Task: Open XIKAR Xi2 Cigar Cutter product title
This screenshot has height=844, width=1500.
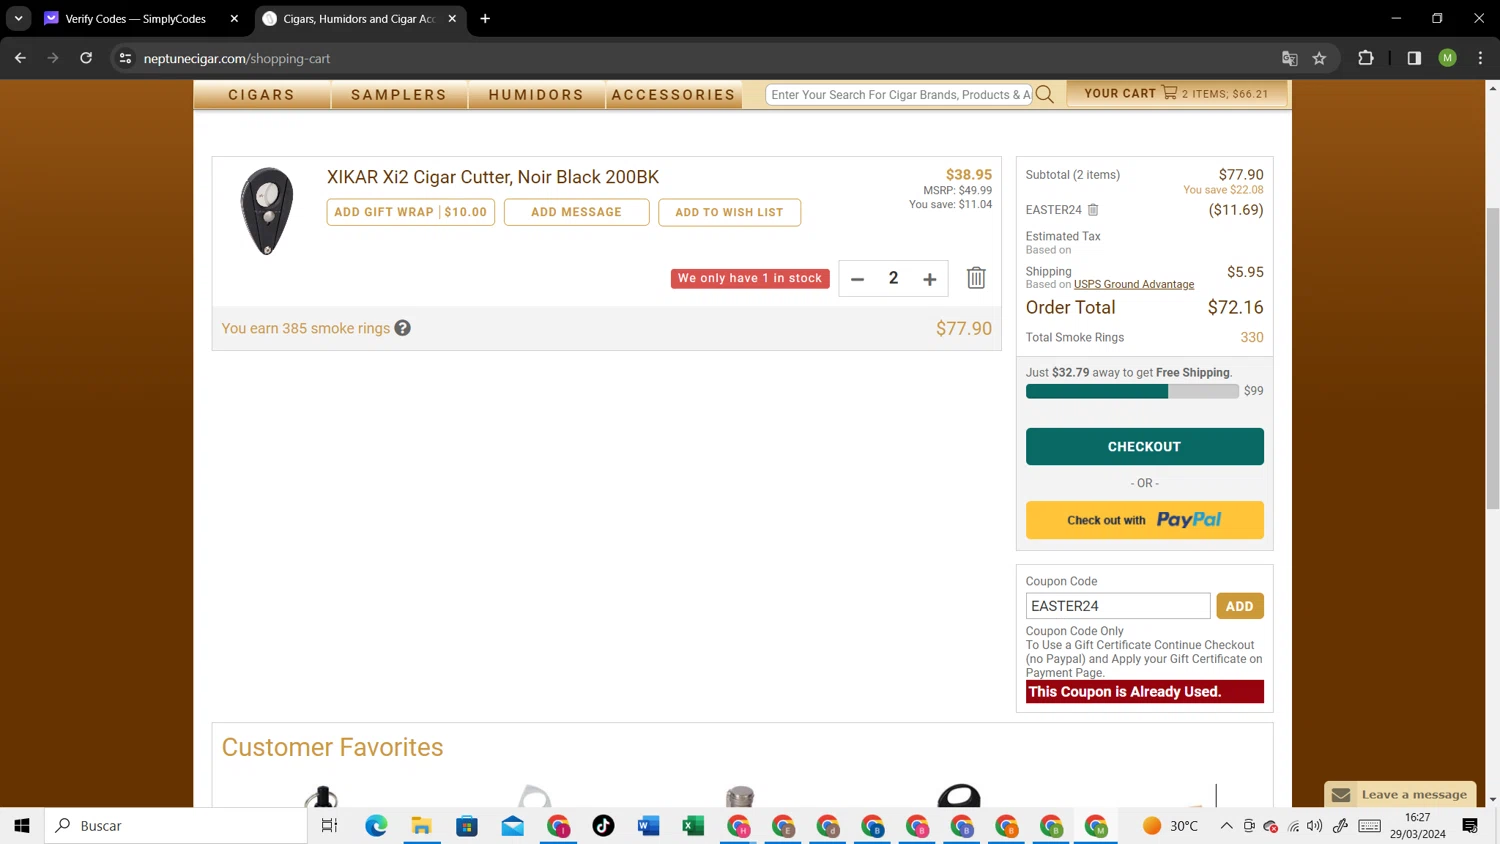Action: (x=493, y=177)
